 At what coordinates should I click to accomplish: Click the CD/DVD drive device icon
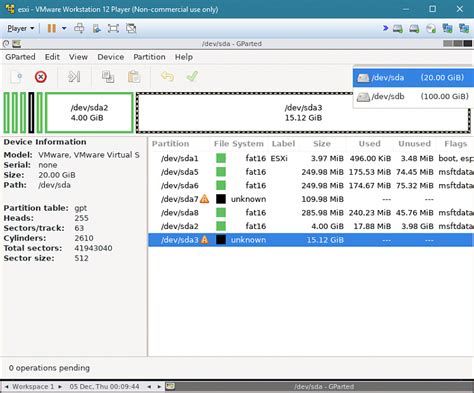point(431,29)
